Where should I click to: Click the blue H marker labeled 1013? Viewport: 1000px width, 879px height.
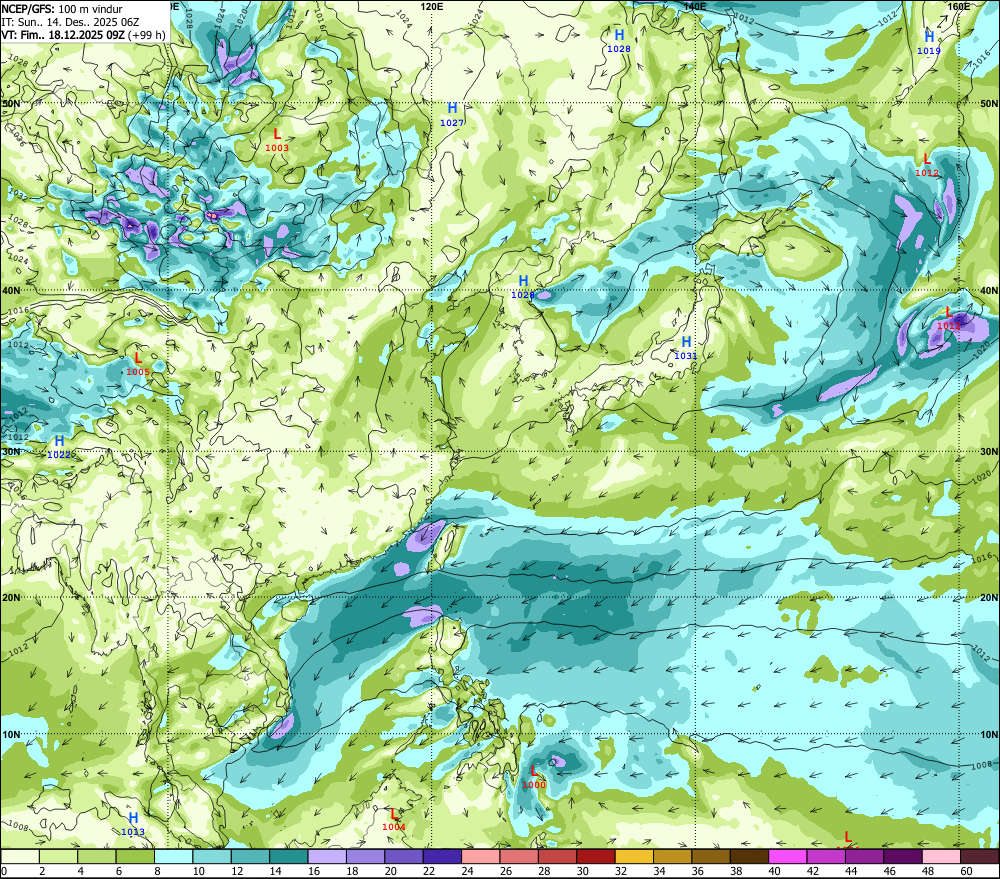(x=133, y=818)
